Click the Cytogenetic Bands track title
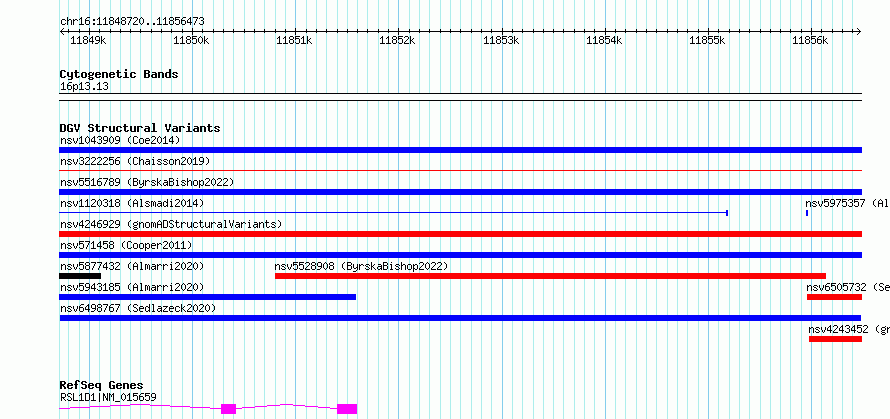 click(x=119, y=74)
